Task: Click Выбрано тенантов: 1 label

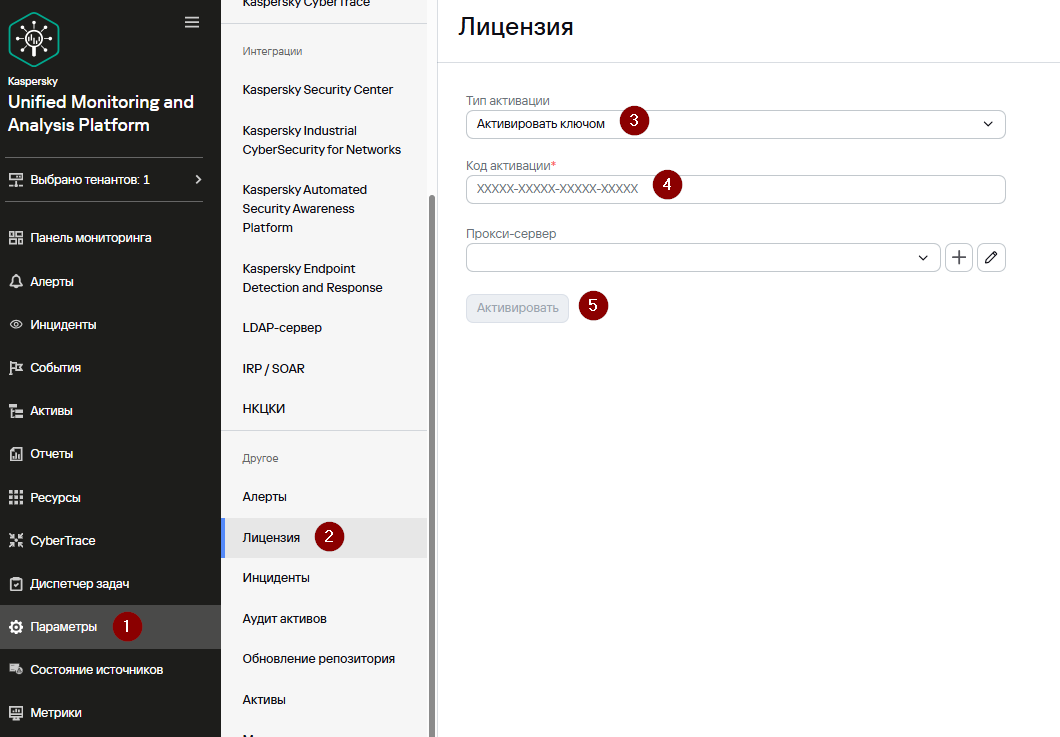Action: [90, 180]
